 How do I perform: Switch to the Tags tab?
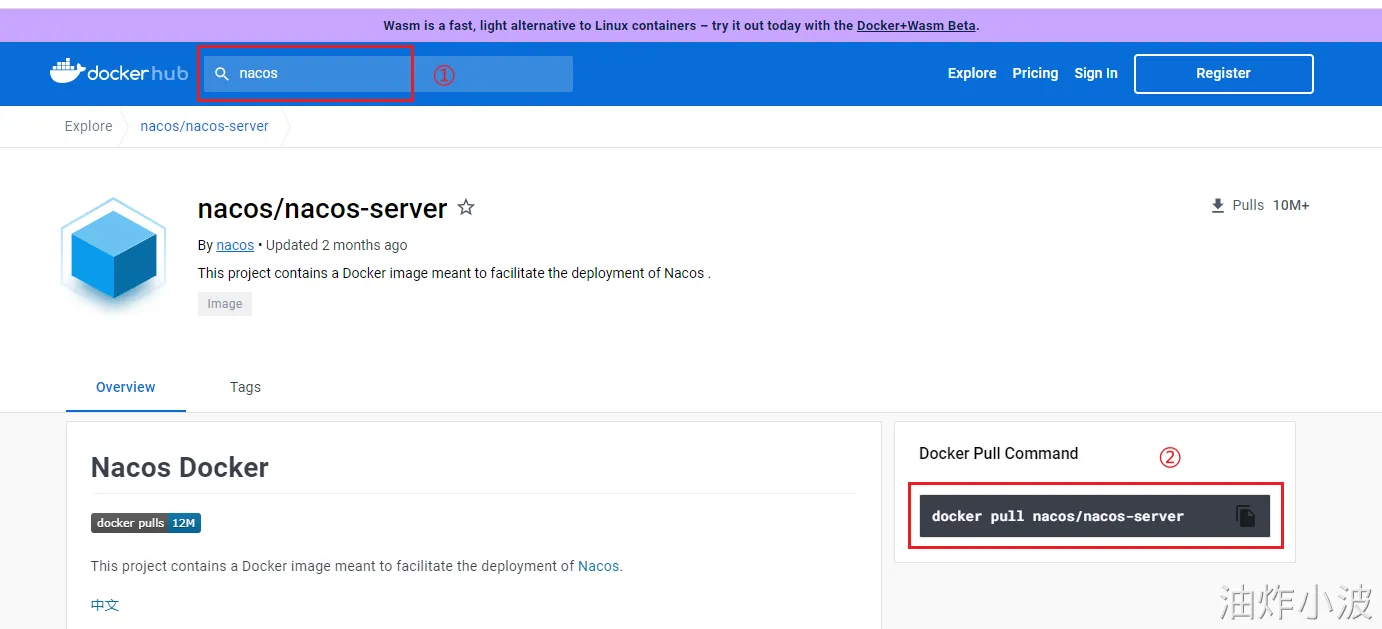(x=245, y=387)
